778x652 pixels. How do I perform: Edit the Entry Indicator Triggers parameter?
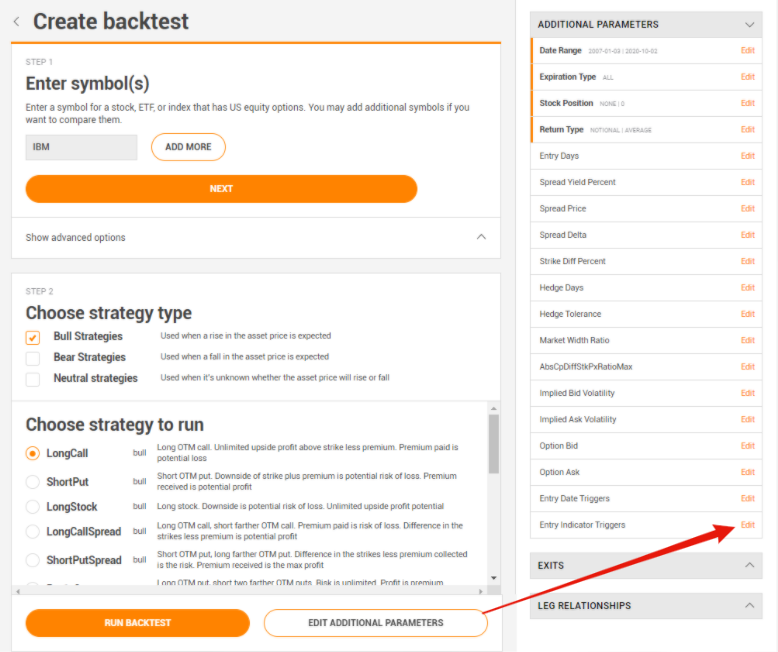click(747, 525)
